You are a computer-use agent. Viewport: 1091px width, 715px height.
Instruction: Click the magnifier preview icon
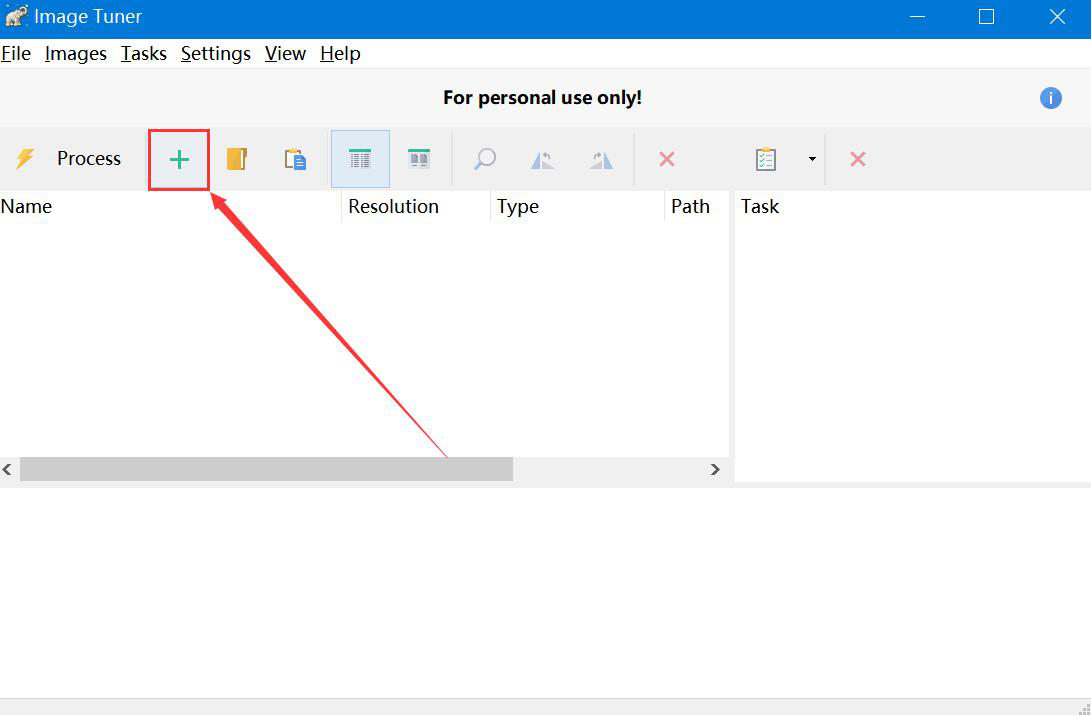tap(484, 159)
